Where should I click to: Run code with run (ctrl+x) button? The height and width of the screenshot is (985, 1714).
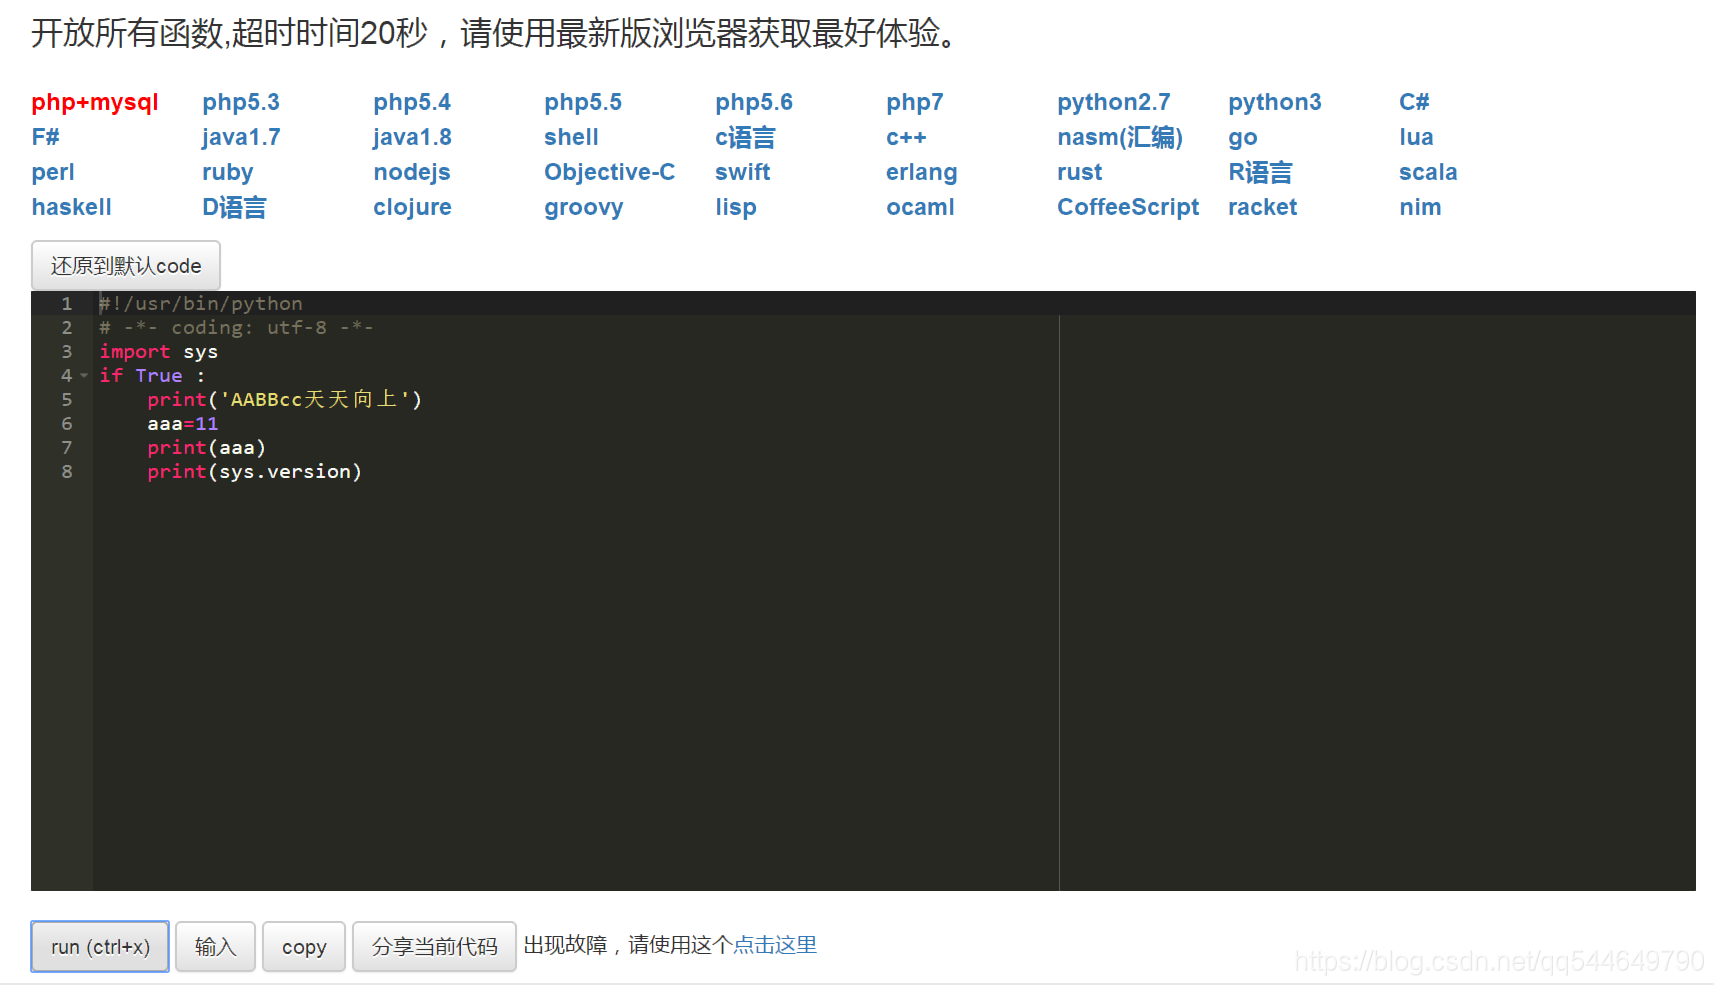tap(100, 946)
